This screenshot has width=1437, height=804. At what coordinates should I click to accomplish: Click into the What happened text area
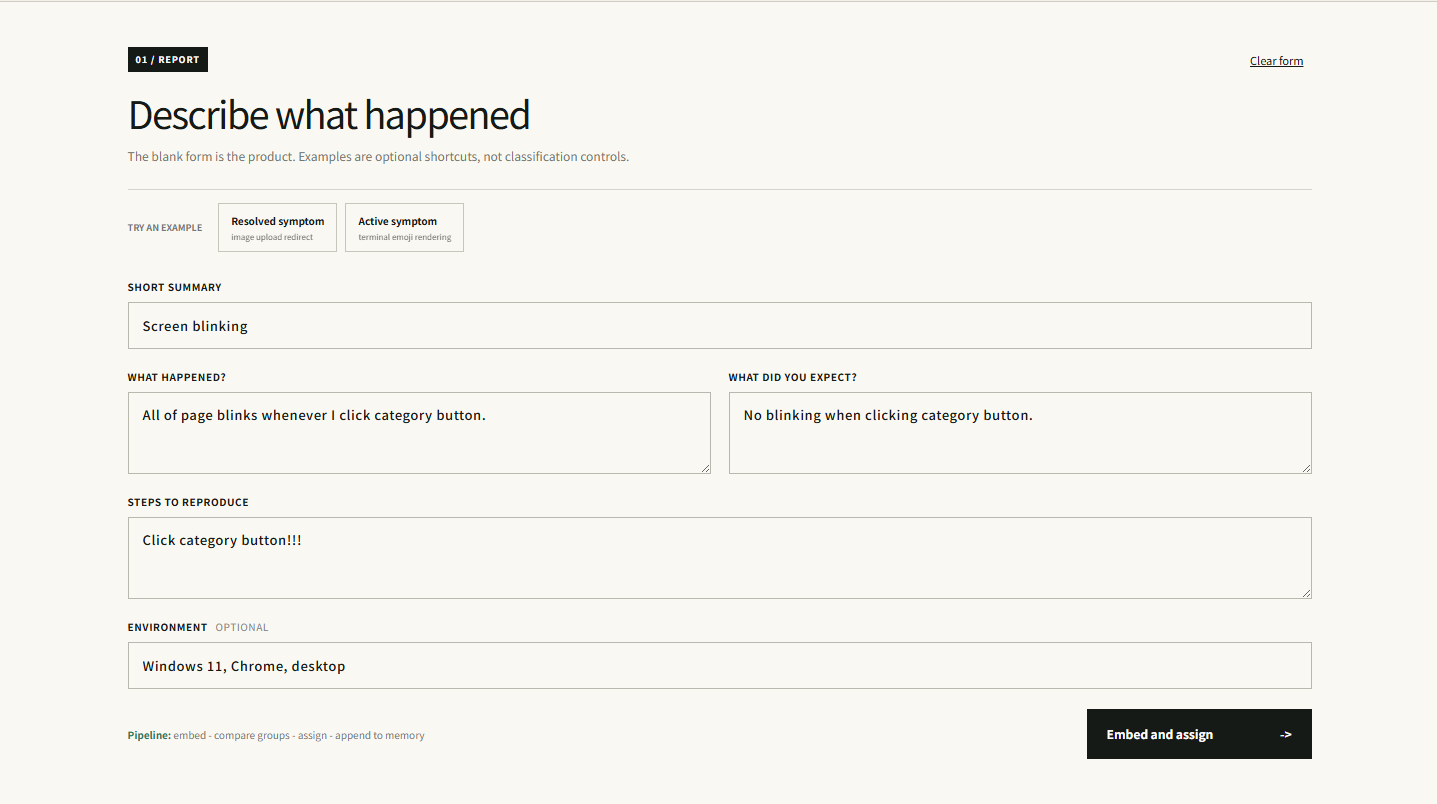(419, 433)
